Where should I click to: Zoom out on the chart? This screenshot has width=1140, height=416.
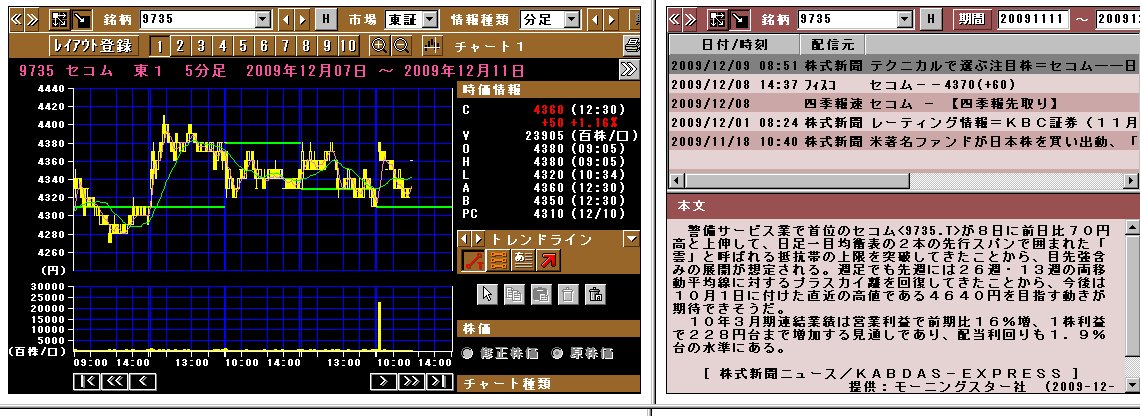click(x=401, y=46)
